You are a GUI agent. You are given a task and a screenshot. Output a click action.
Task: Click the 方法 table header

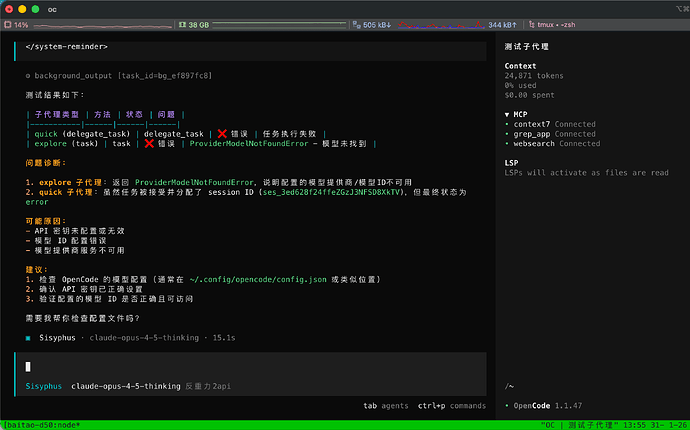[x=103, y=114]
